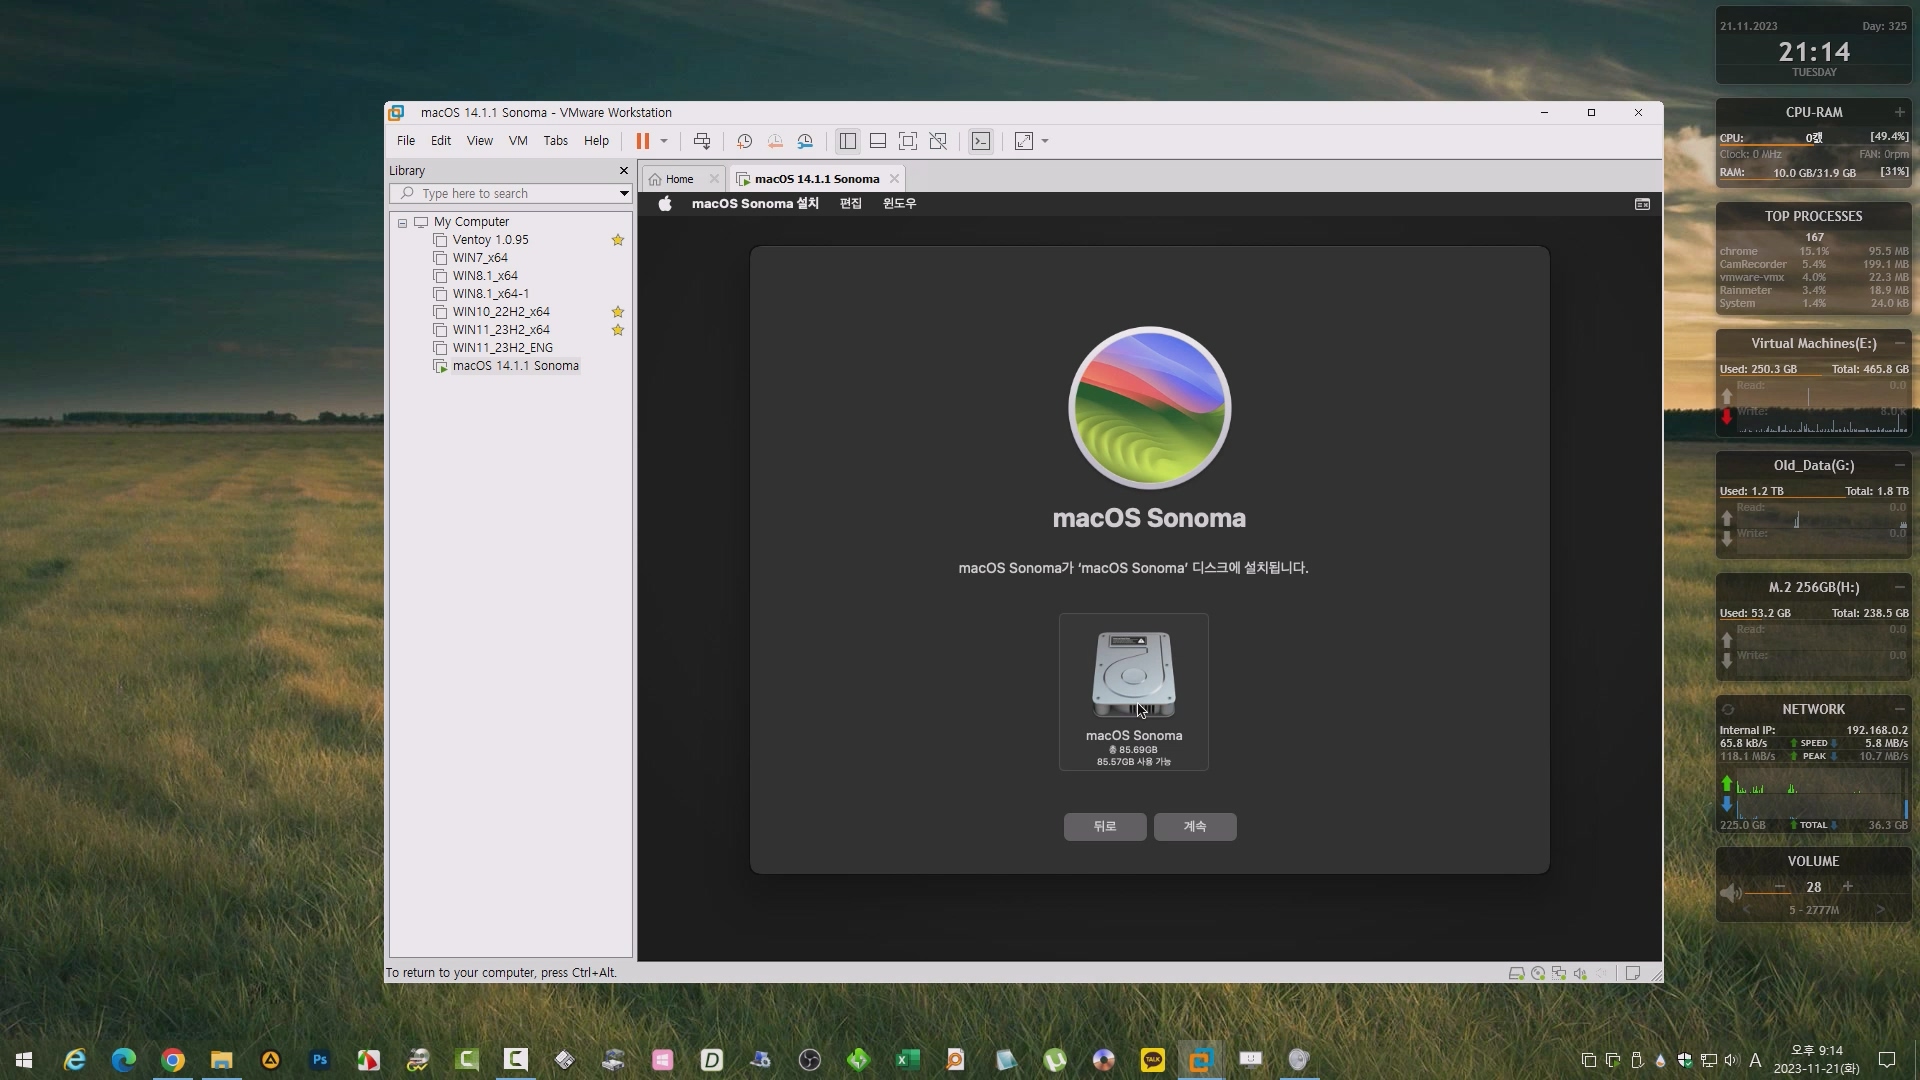Open the Help menu
This screenshot has width=1920, height=1080.
pos(597,141)
